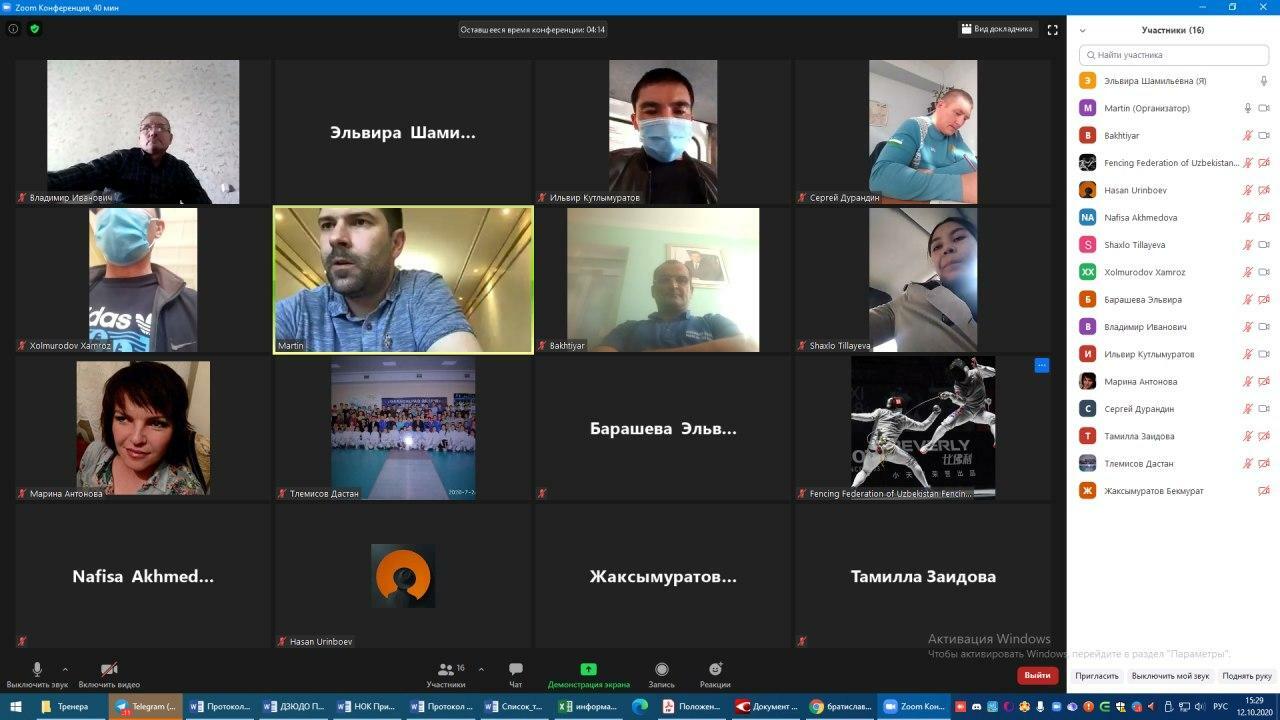Click Bakhtiyar's camera icon in participants list

tap(1264, 135)
